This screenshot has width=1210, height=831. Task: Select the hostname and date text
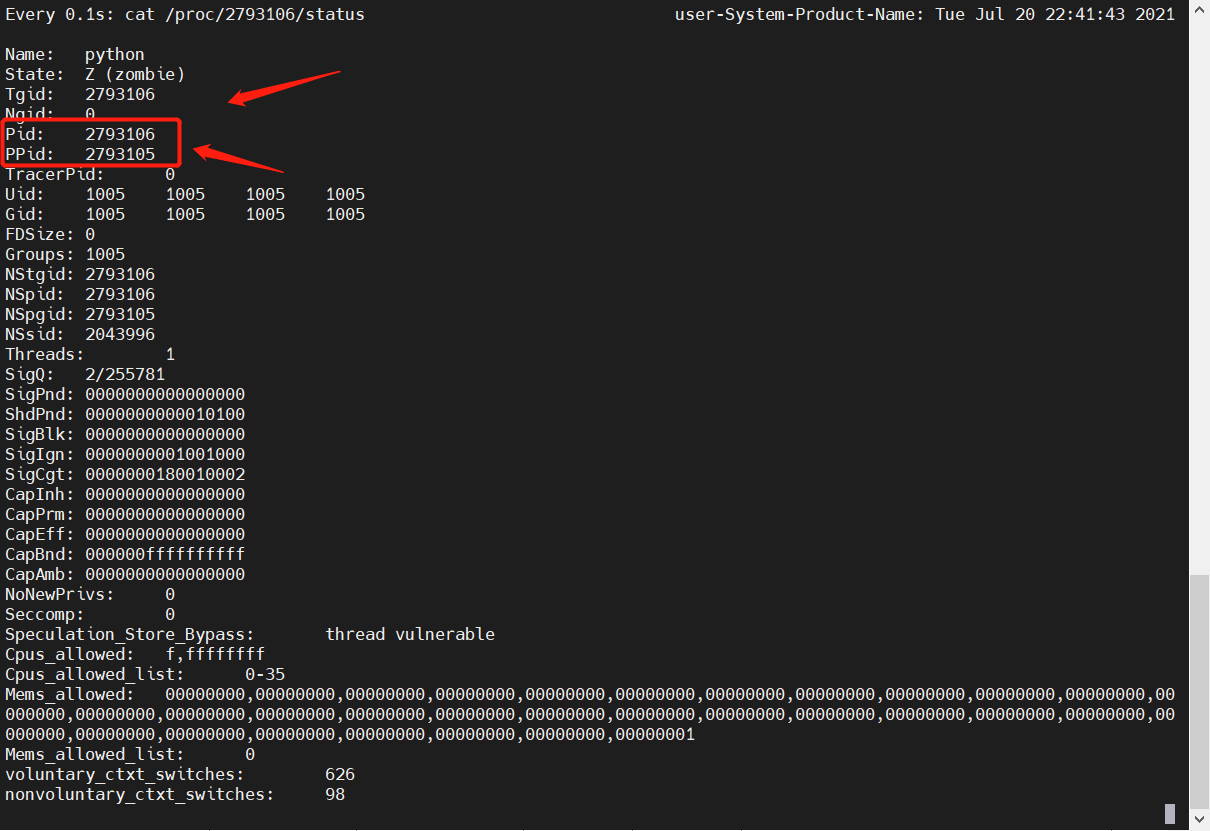[925, 14]
